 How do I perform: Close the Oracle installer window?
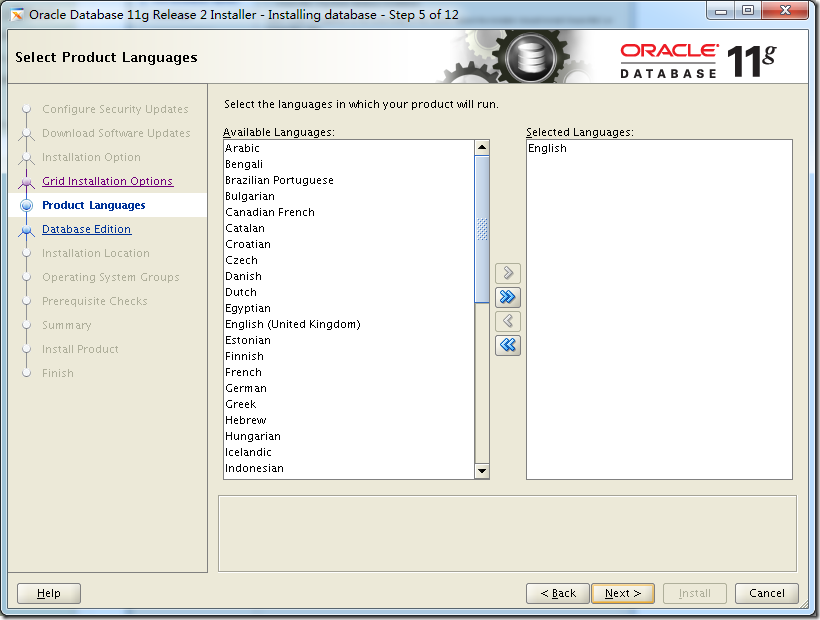coord(785,11)
